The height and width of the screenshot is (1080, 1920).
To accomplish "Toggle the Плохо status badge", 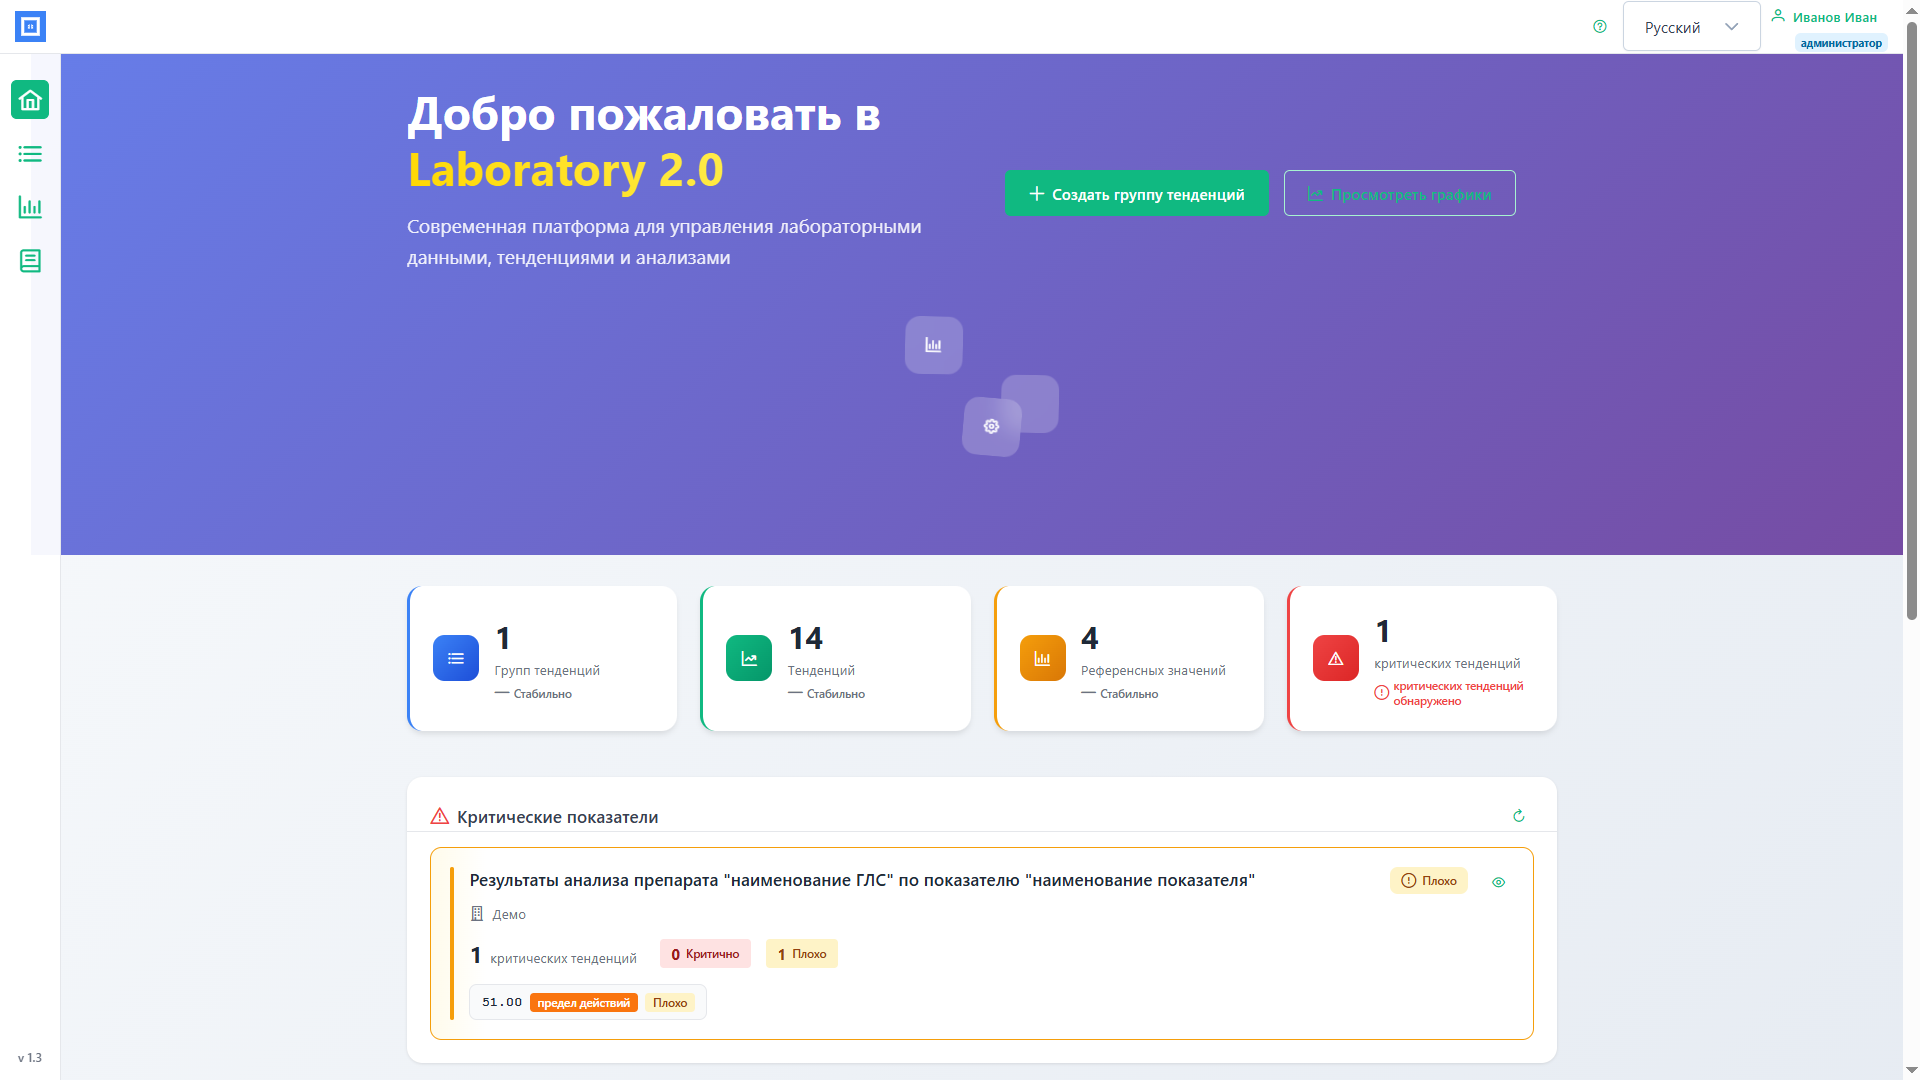I will [1428, 880].
